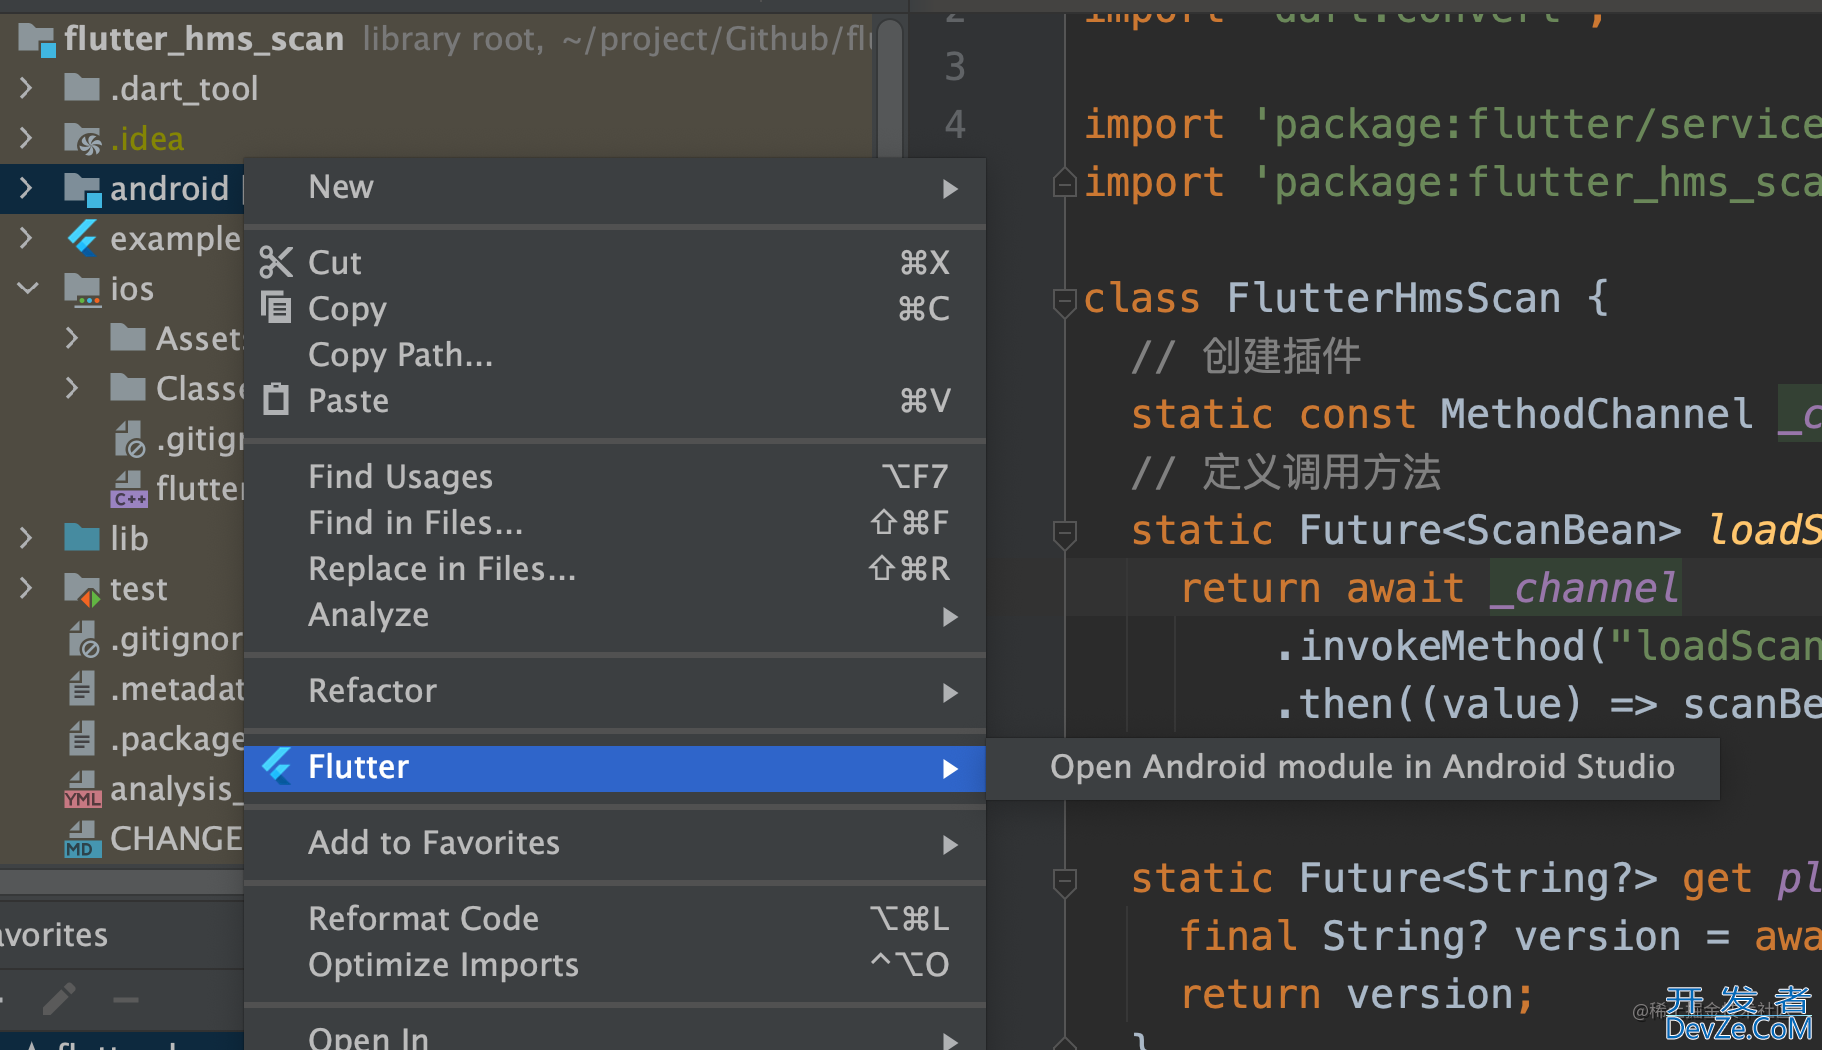Image resolution: width=1822 pixels, height=1050 pixels.
Task: Click the Favorites panel label
Action: coord(54,935)
